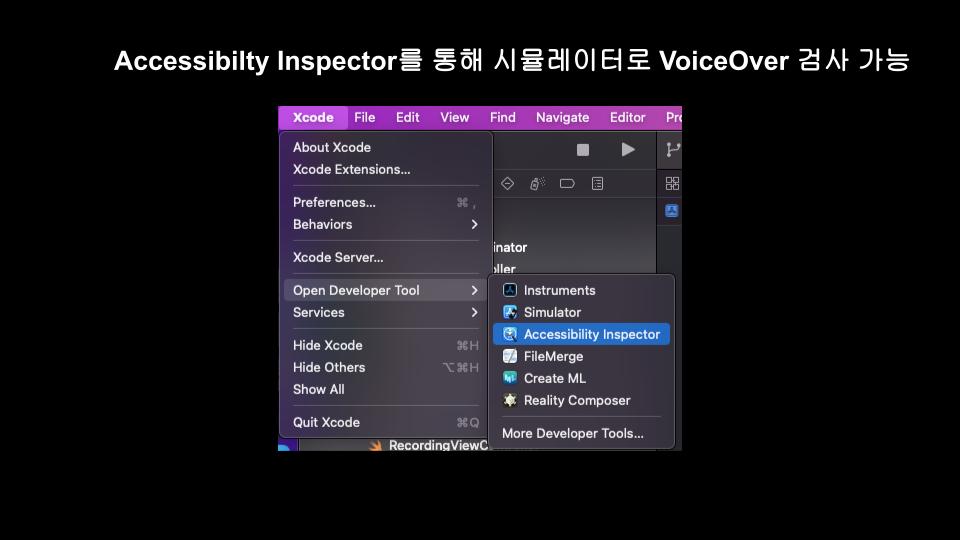Open Preferences… from Xcode menu
Screen dimensions: 960x540
click(x=386, y=203)
